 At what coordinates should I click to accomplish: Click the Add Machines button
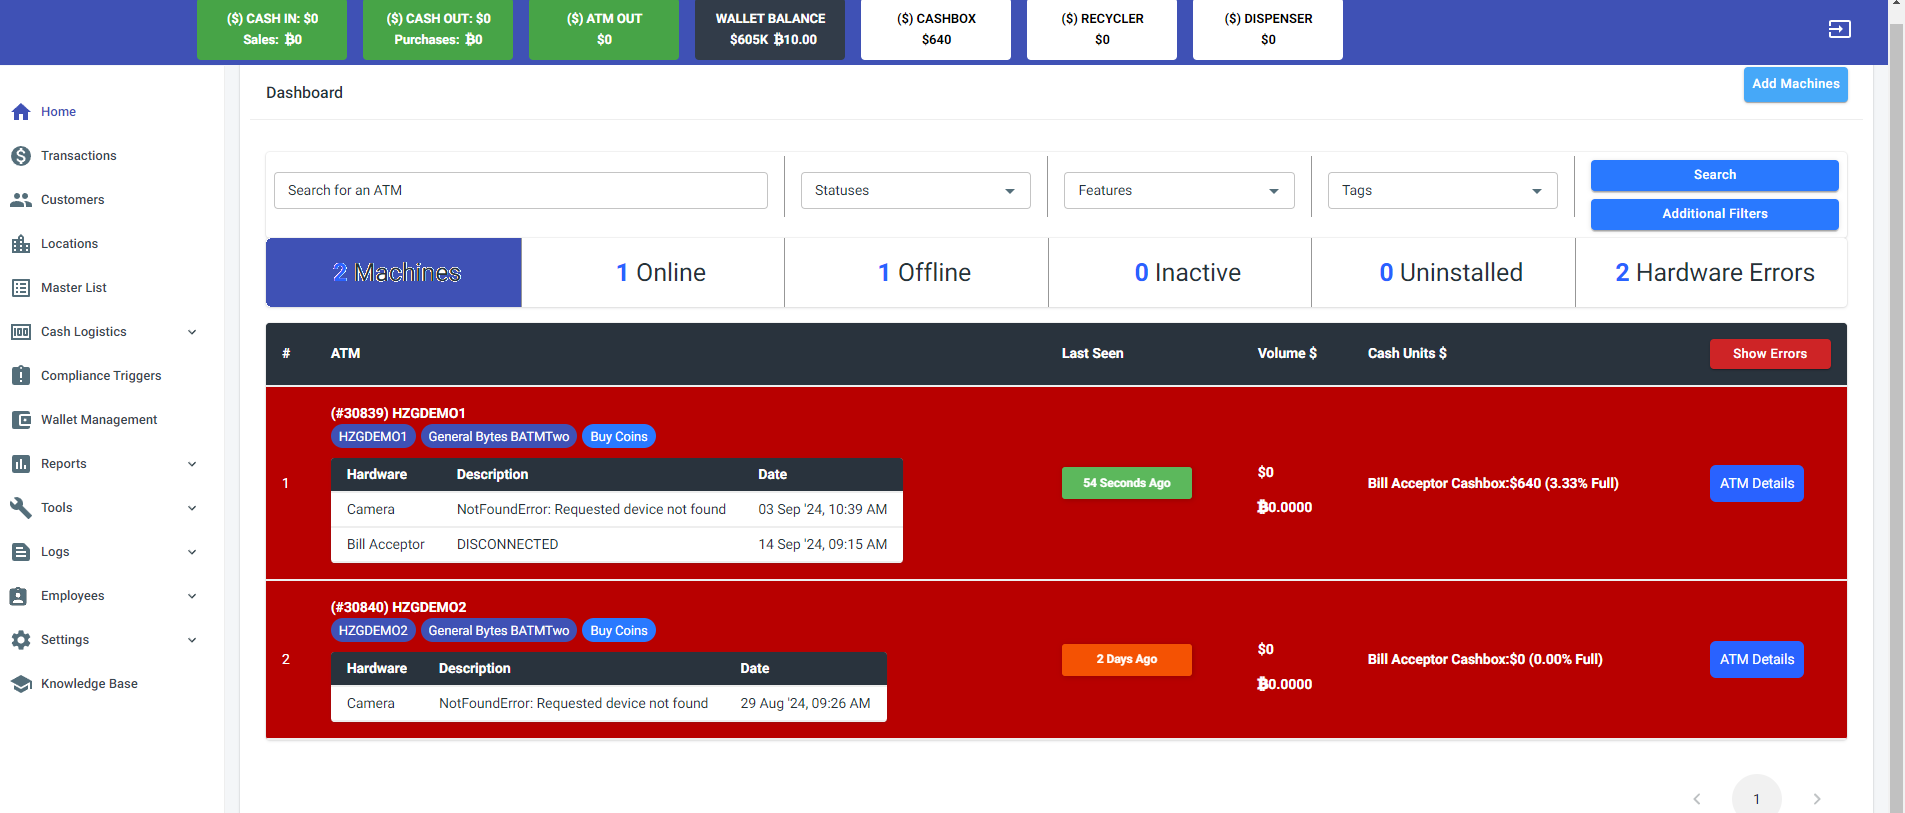pyautogui.click(x=1795, y=84)
